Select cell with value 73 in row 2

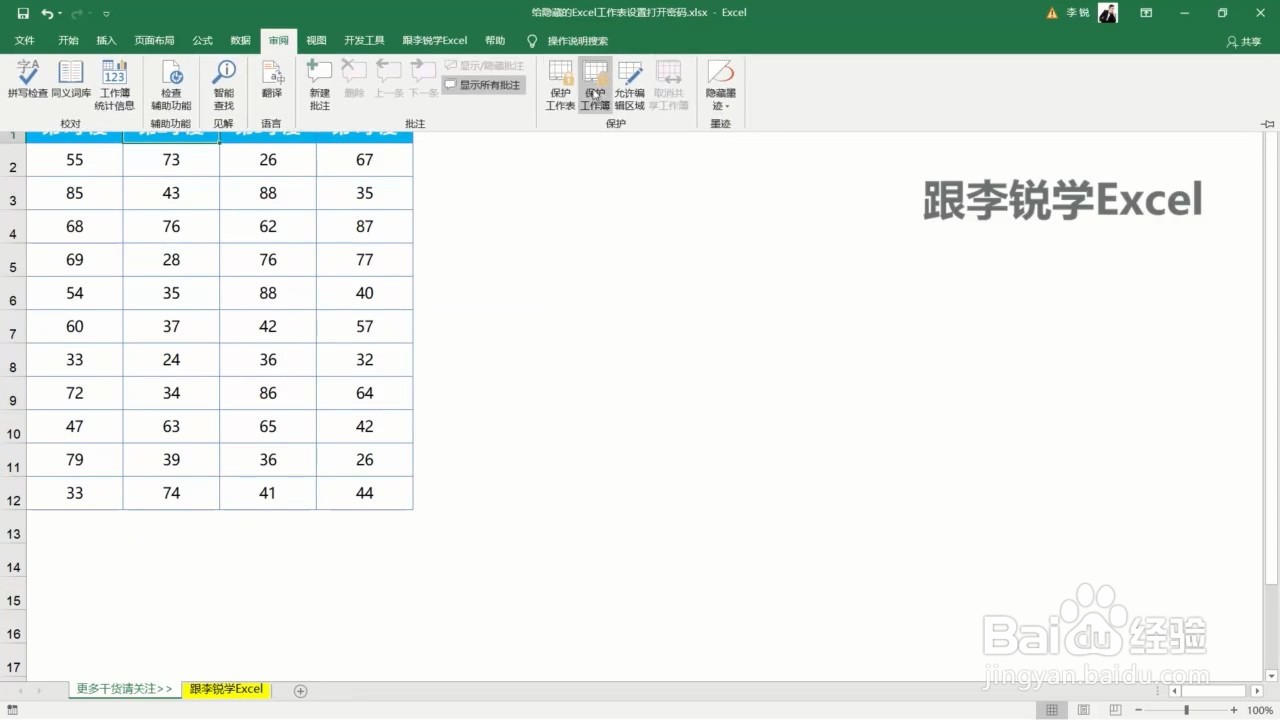[171, 160]
